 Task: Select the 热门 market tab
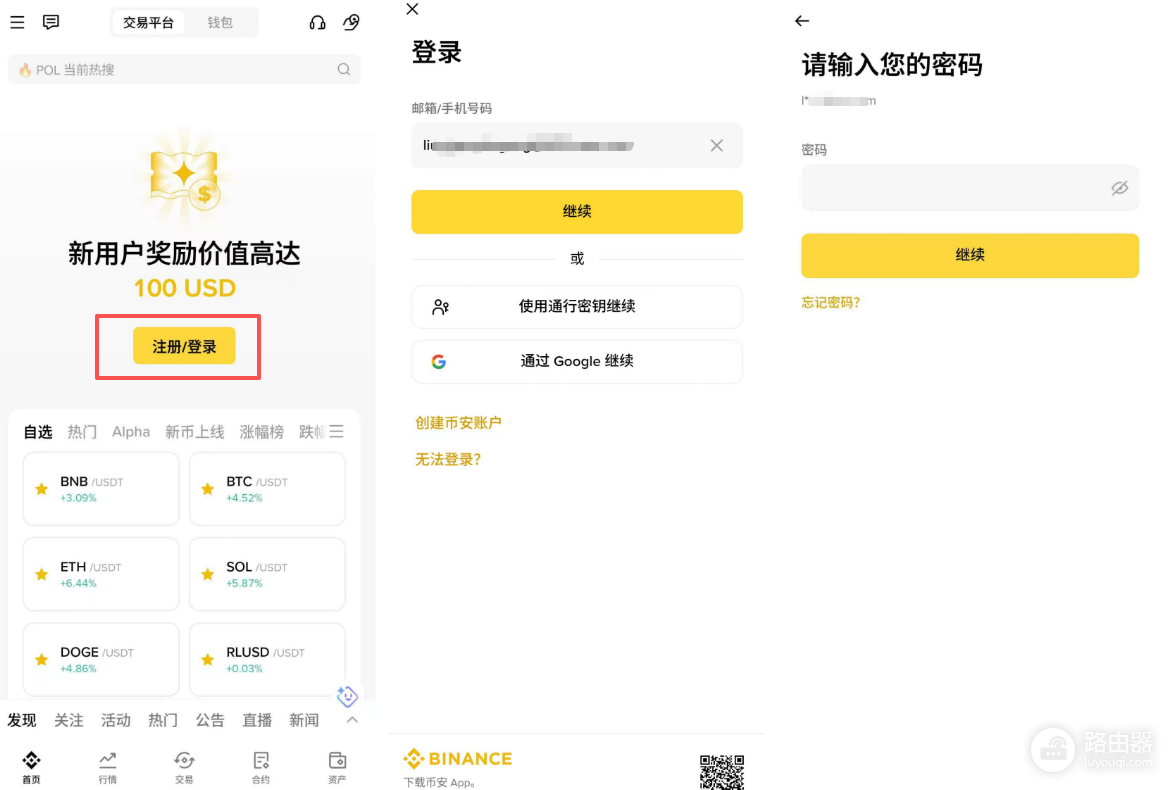(82, 432)
